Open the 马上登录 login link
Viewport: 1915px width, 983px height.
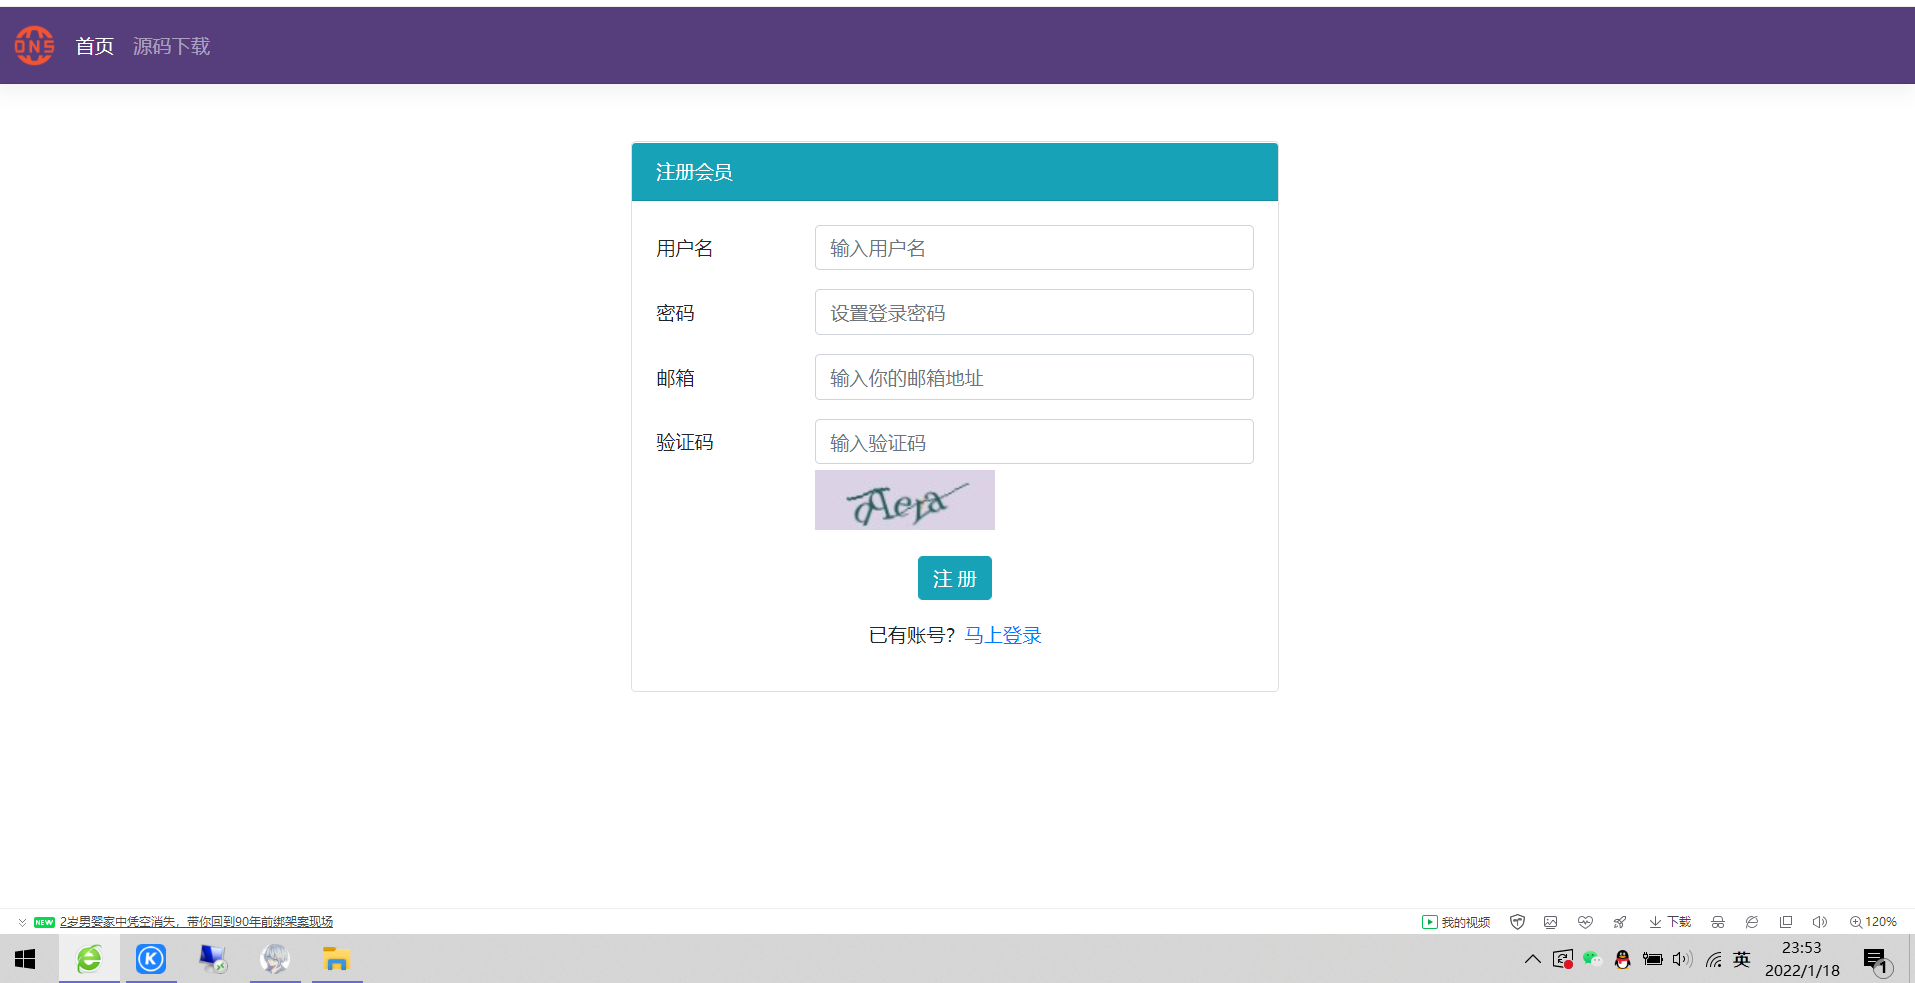coord(1002,635)
